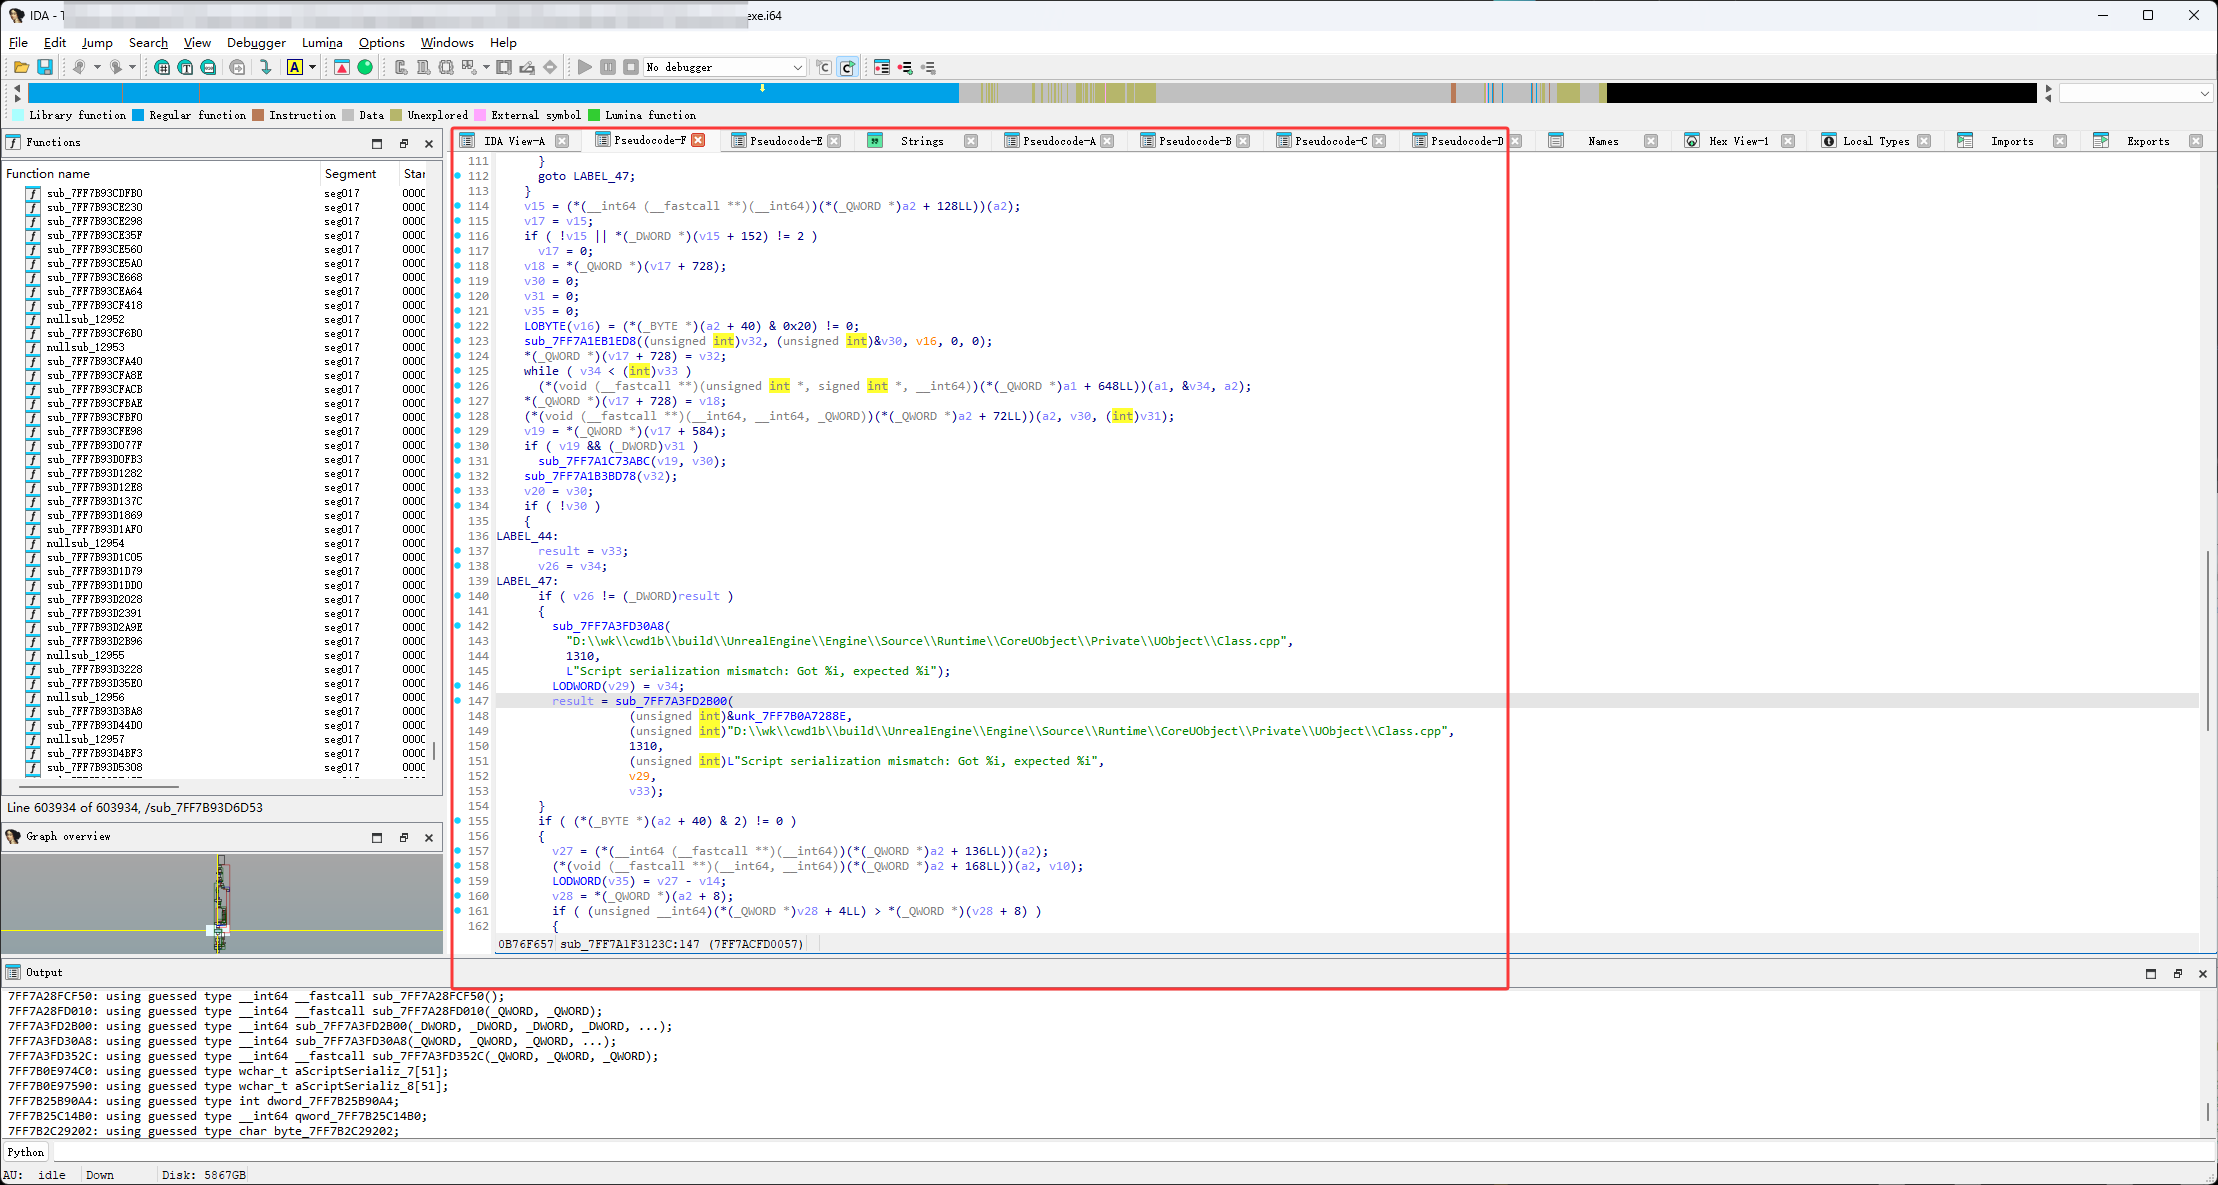Click the Pause process toolbar icon
The image size is (2218, 1185).
(608, 67)
